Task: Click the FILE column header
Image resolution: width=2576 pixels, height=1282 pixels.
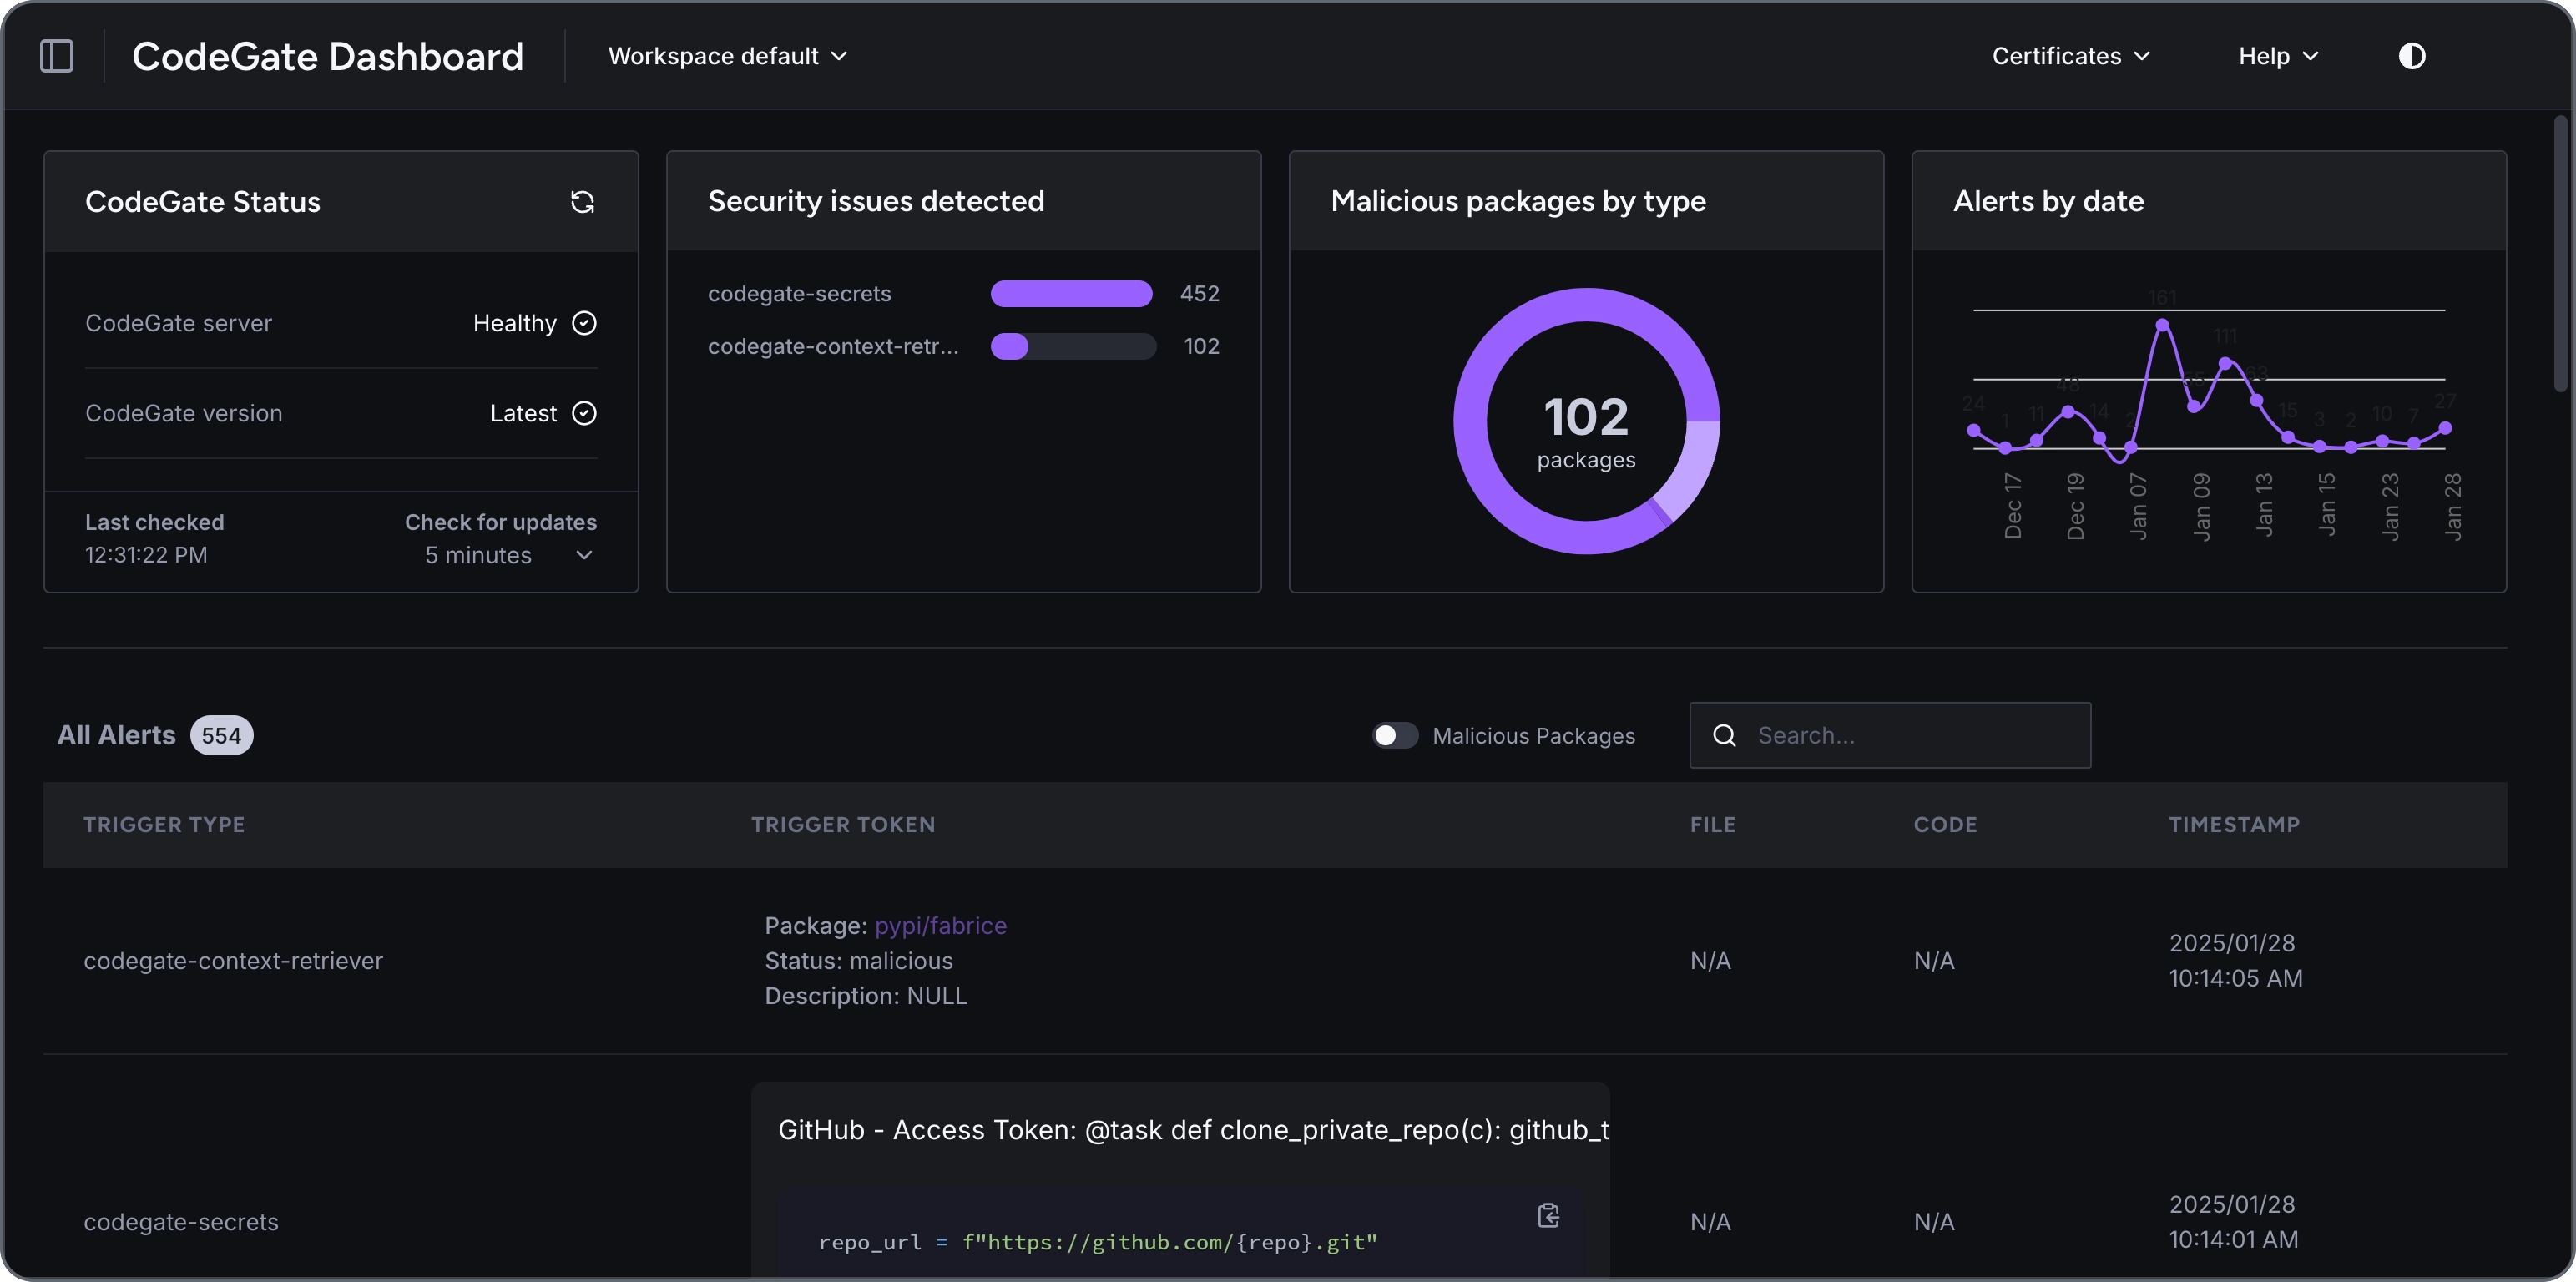Action: click(1712, 825)
